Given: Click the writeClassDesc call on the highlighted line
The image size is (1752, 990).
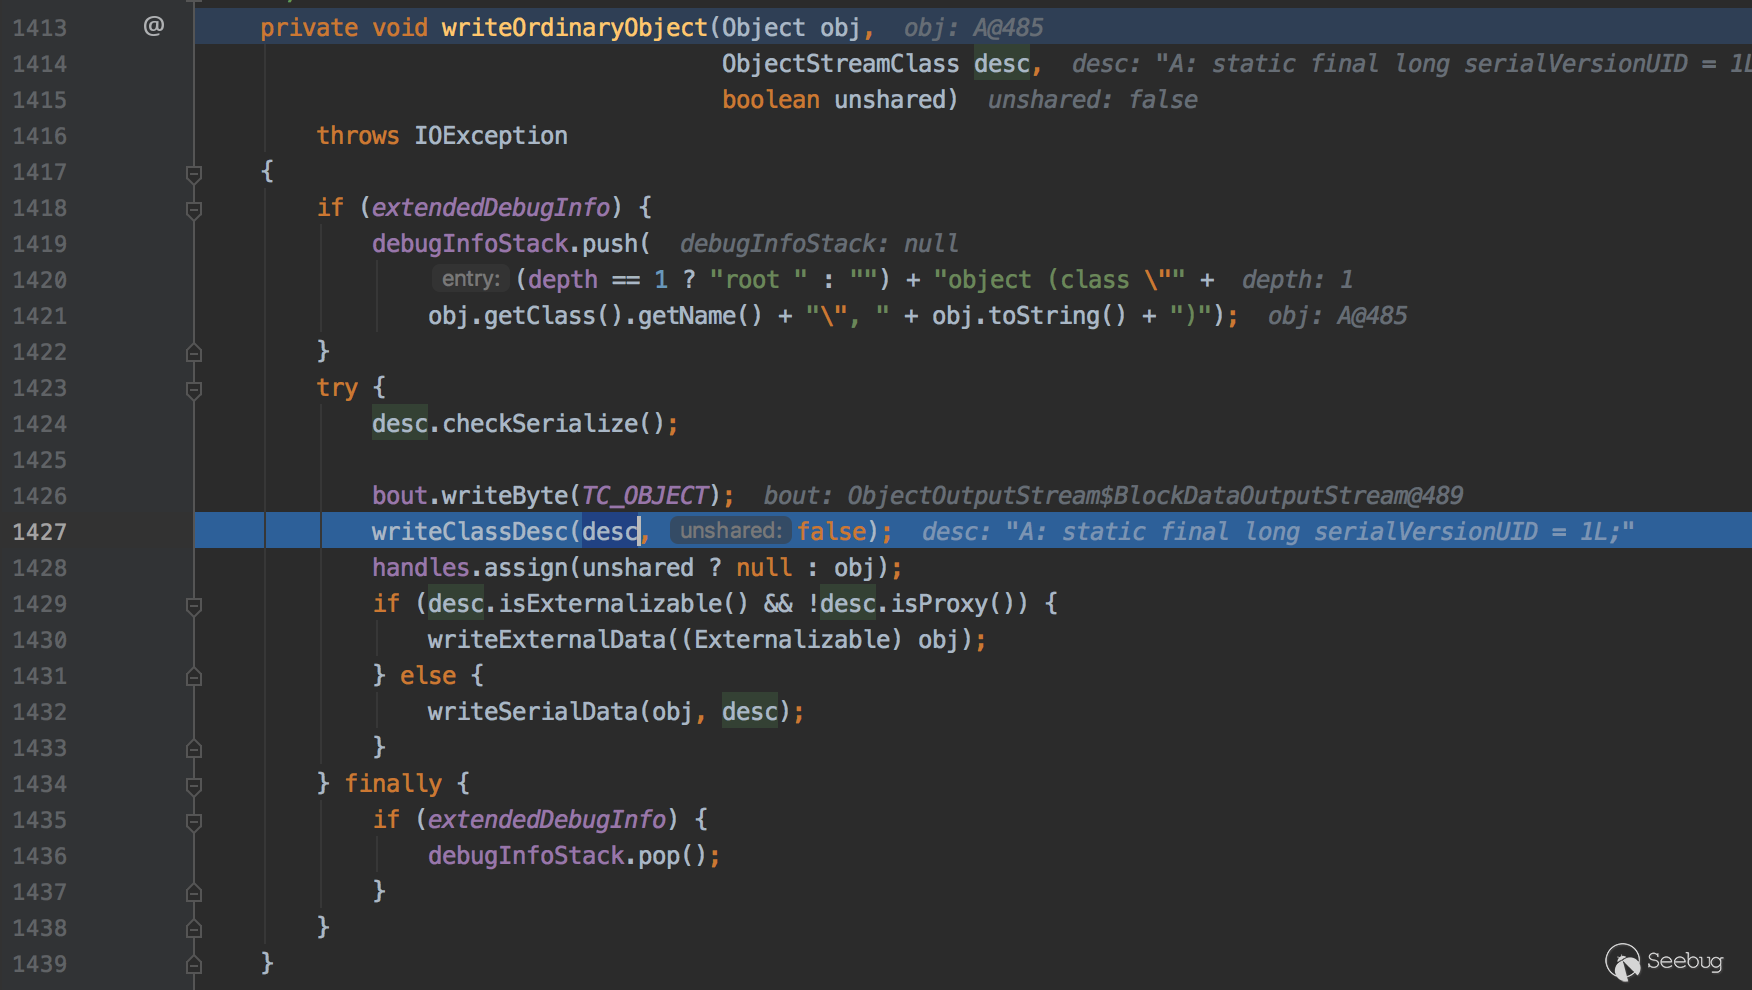Looking at the screenshot, I should click(x=470, y=531).
